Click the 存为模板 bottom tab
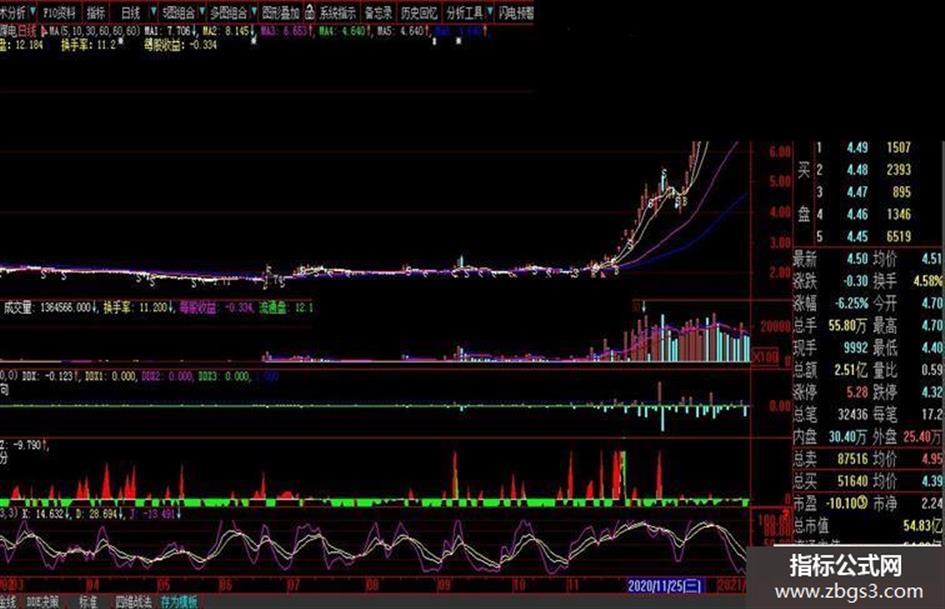Viewport: 945px width, 609px height. point(179,602)
